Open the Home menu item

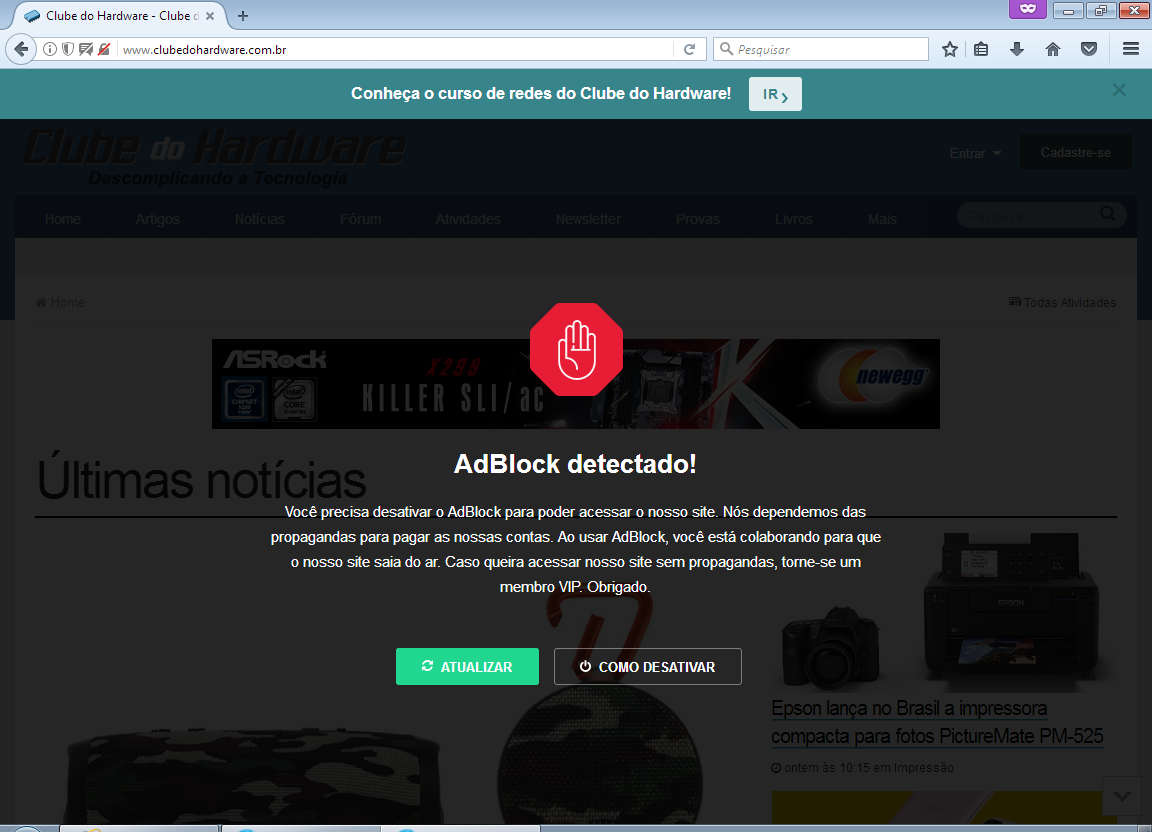pos(62,219)
